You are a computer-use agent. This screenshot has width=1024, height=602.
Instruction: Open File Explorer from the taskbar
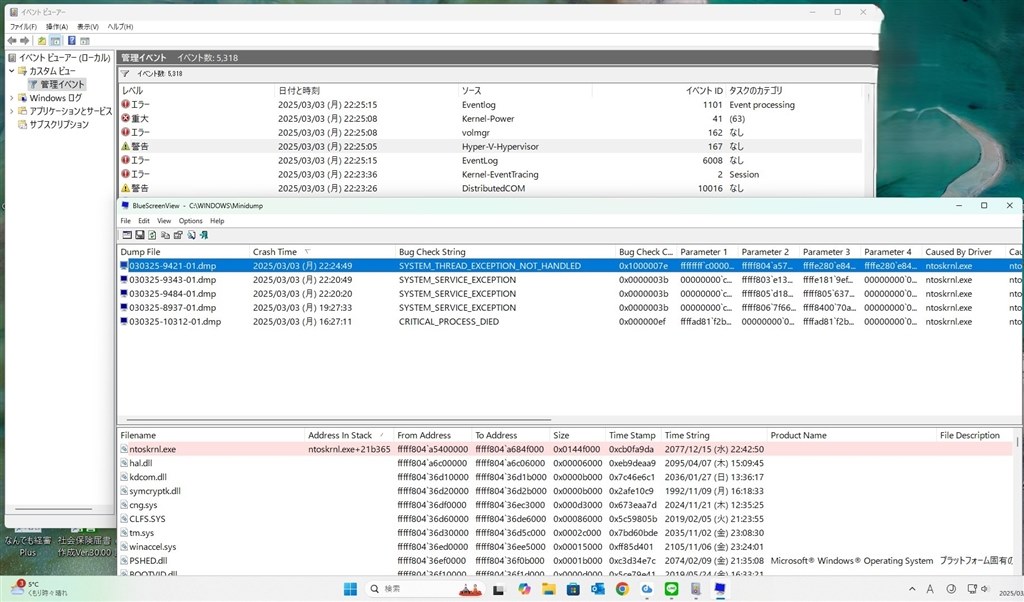[x=549, y=589]
